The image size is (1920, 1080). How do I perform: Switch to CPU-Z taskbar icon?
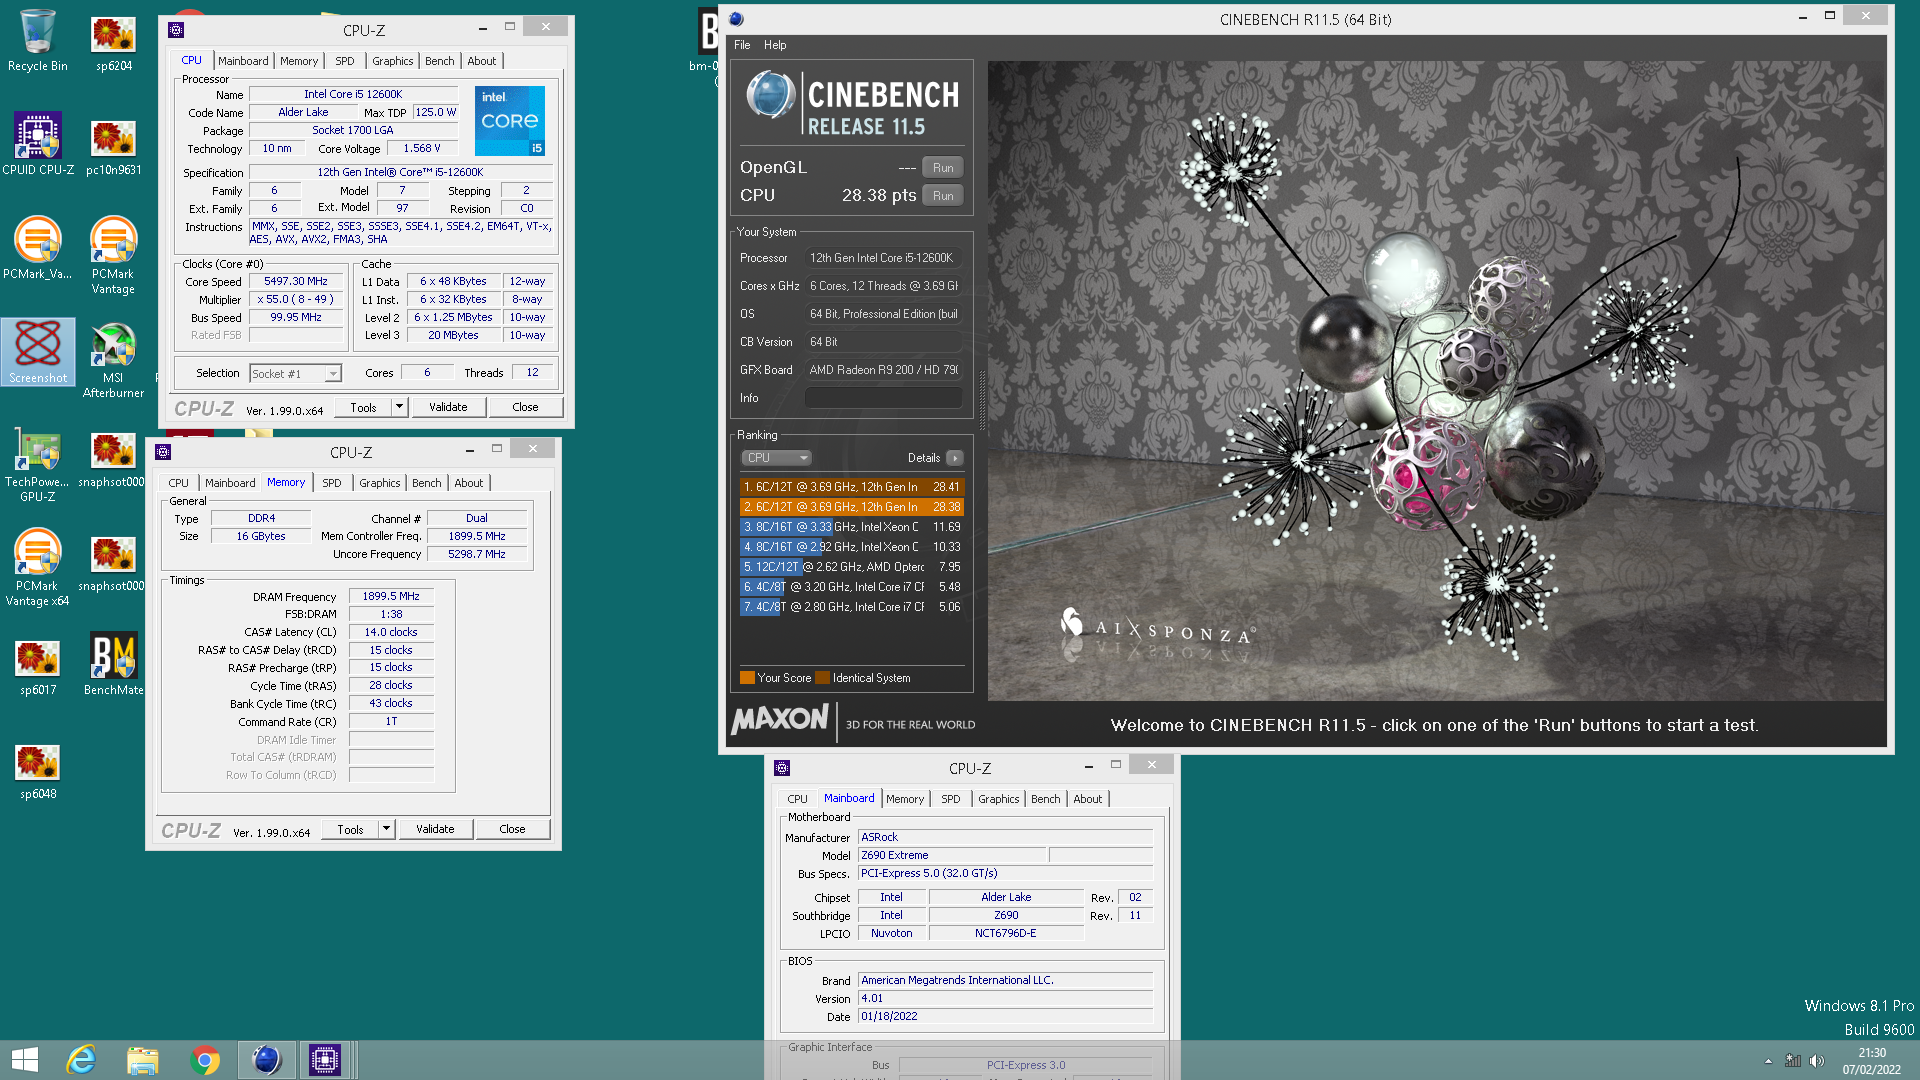click(325, 1060)
